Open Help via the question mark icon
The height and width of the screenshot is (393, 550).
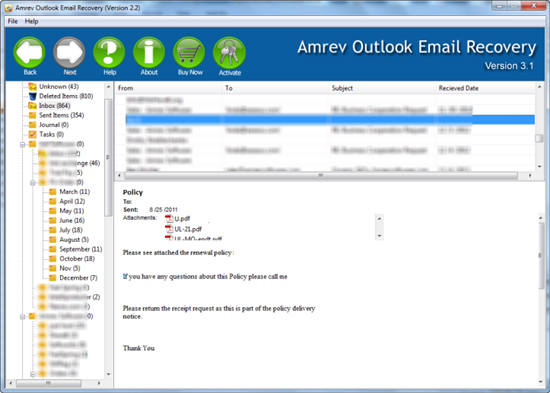pyautogui.click(x=109, y=53)
